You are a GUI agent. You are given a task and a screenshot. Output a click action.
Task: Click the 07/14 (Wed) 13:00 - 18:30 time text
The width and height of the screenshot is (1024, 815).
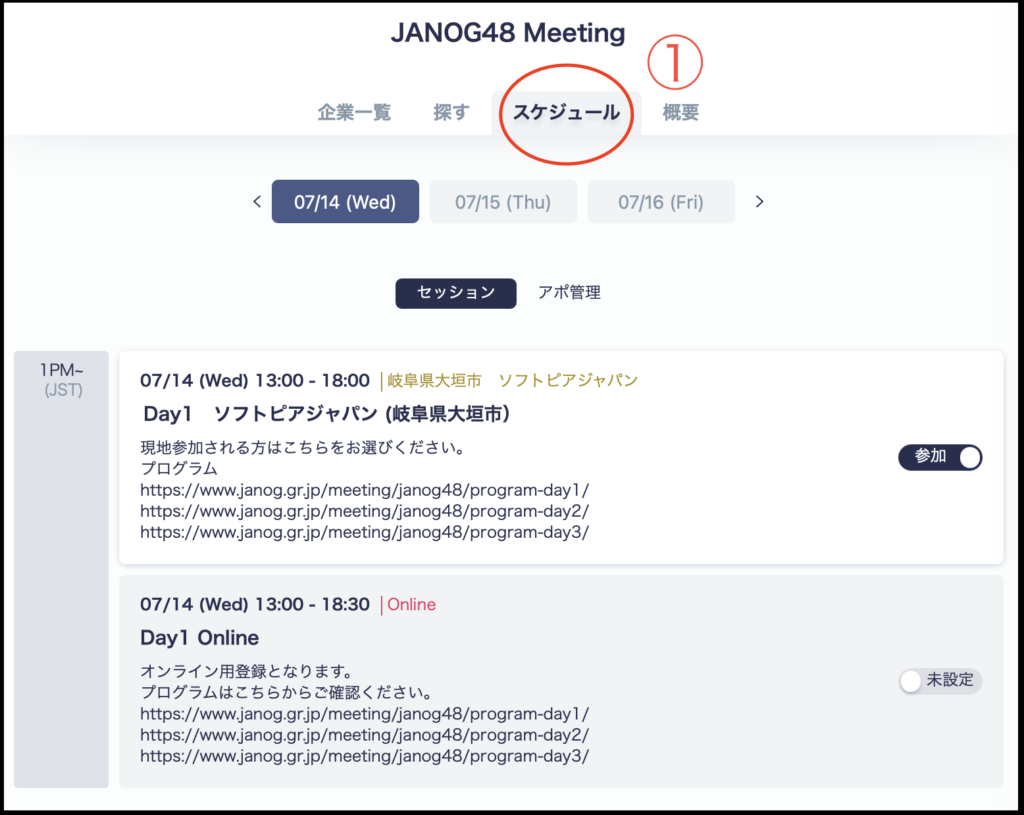click(x=255, y=605)
